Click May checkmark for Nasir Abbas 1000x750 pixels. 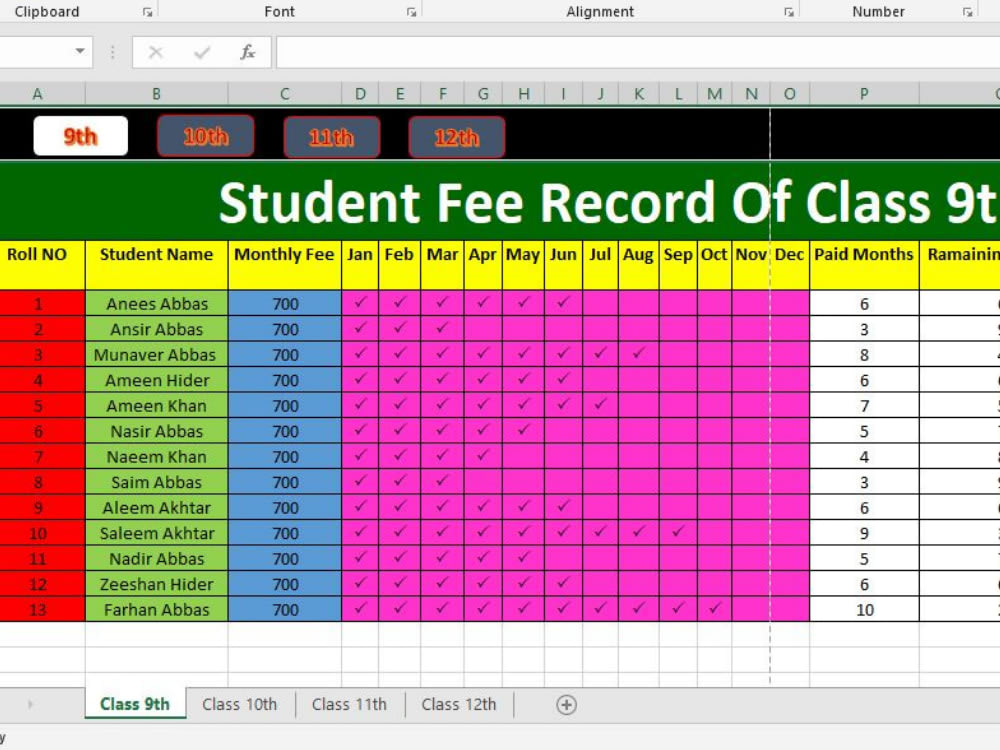click(523, 430)
